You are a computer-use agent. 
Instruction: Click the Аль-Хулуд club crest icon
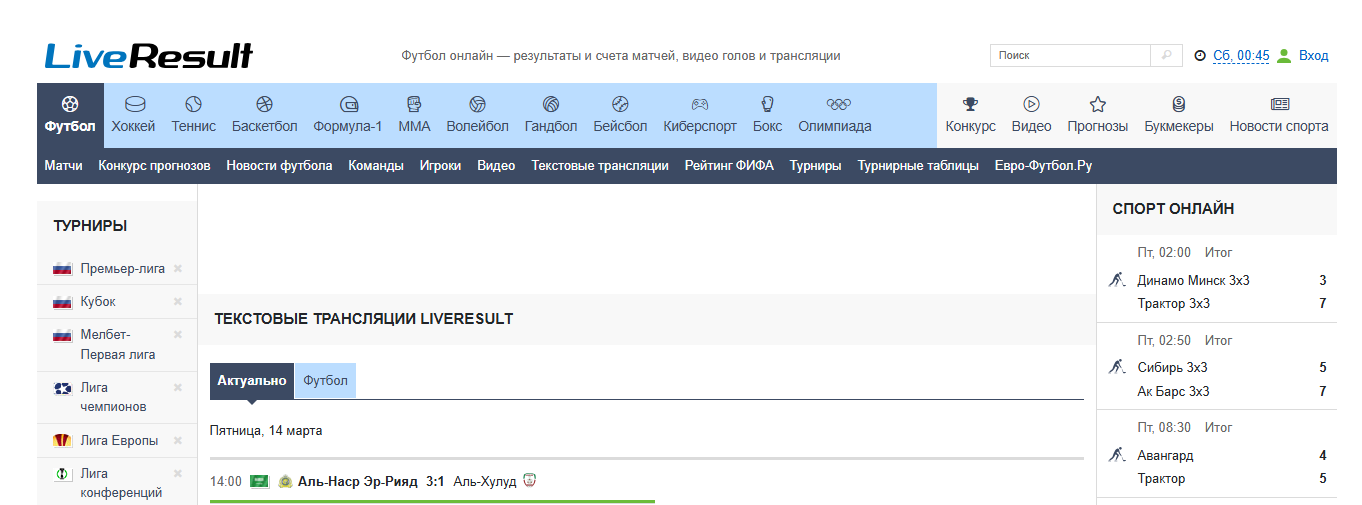(530, 481)
